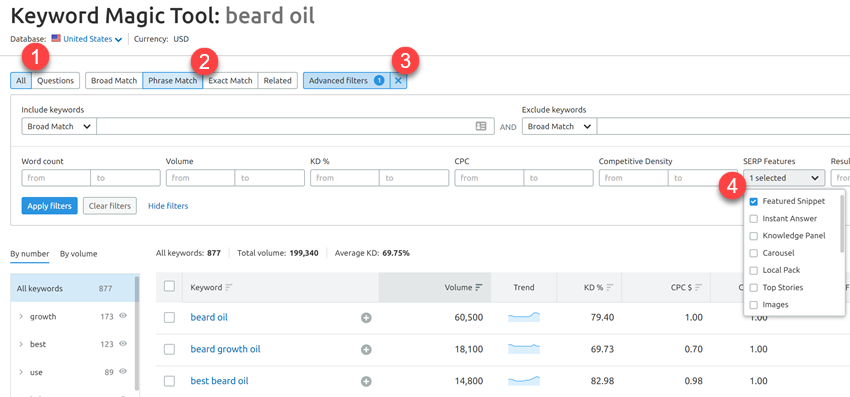
Task: Click Hide filters link
Action: point(168,206)
